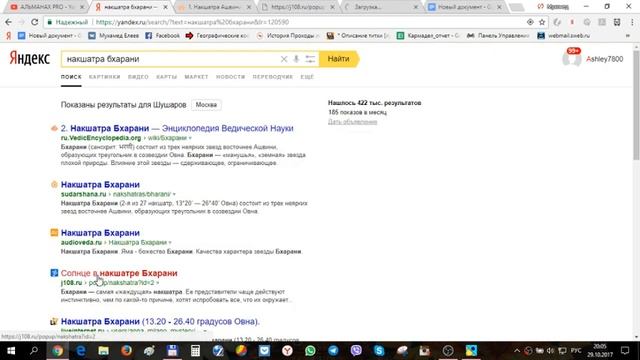Open File Explorer from the taskbar
This screenshot has width=640, height=360.
point(103,351)
